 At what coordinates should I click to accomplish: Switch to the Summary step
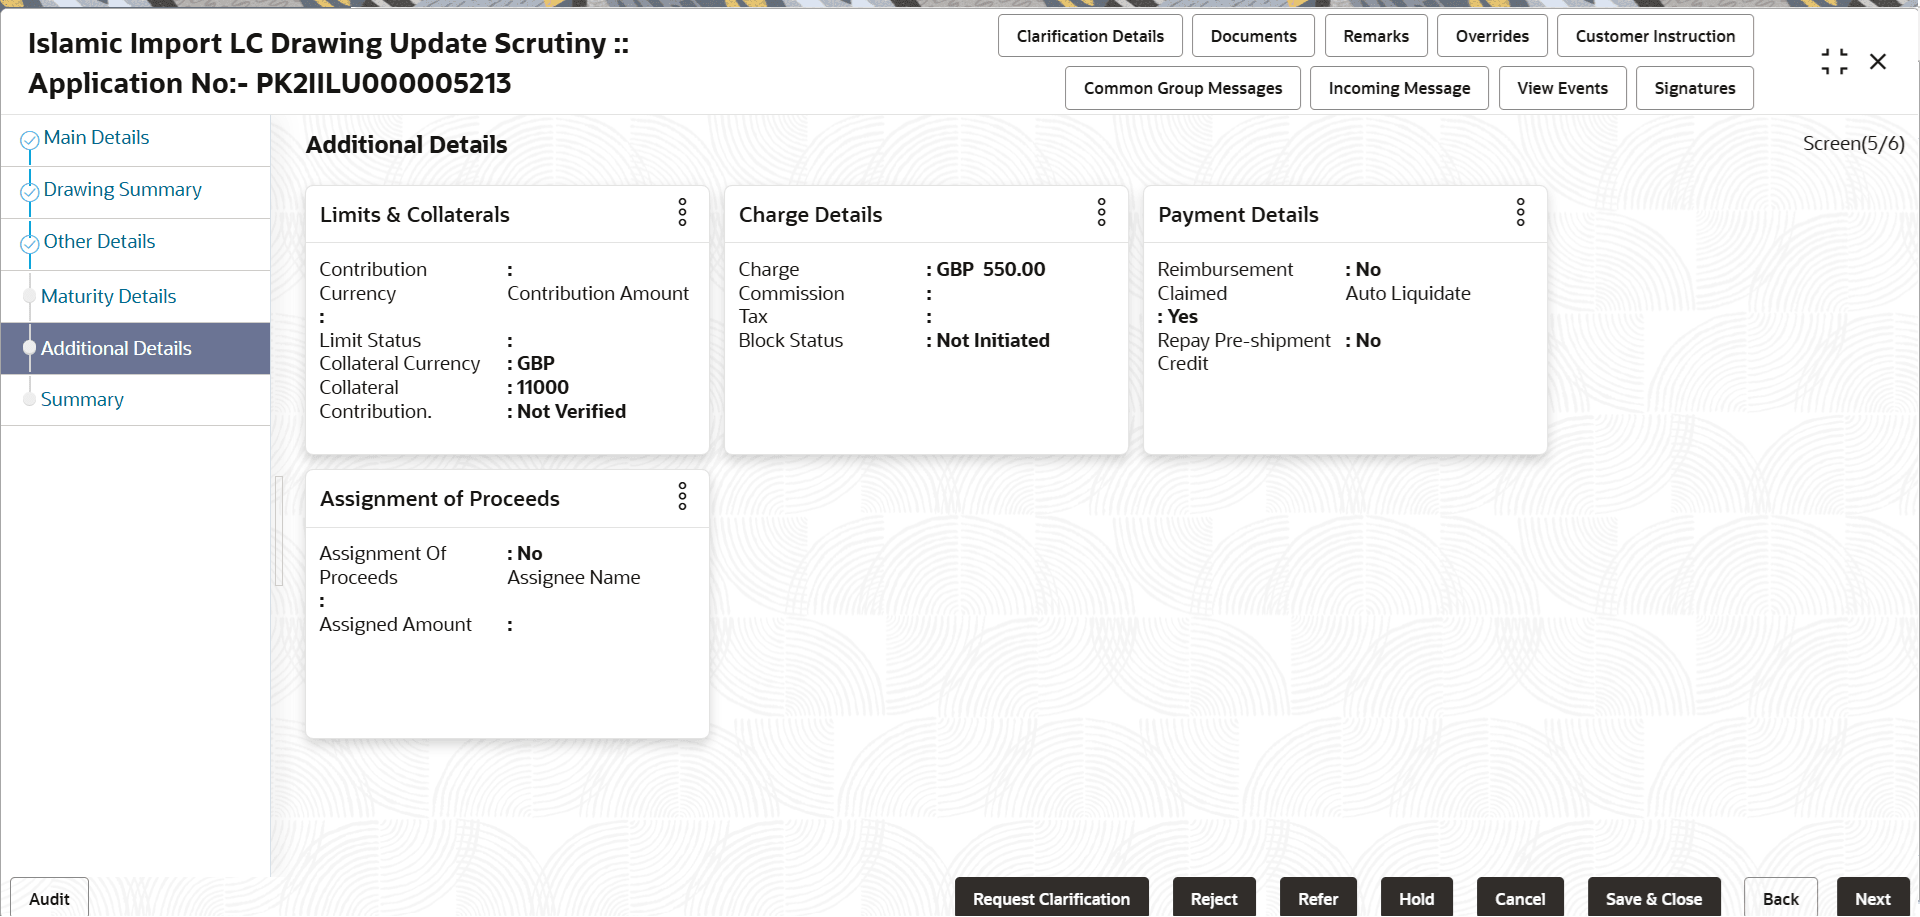82,399
